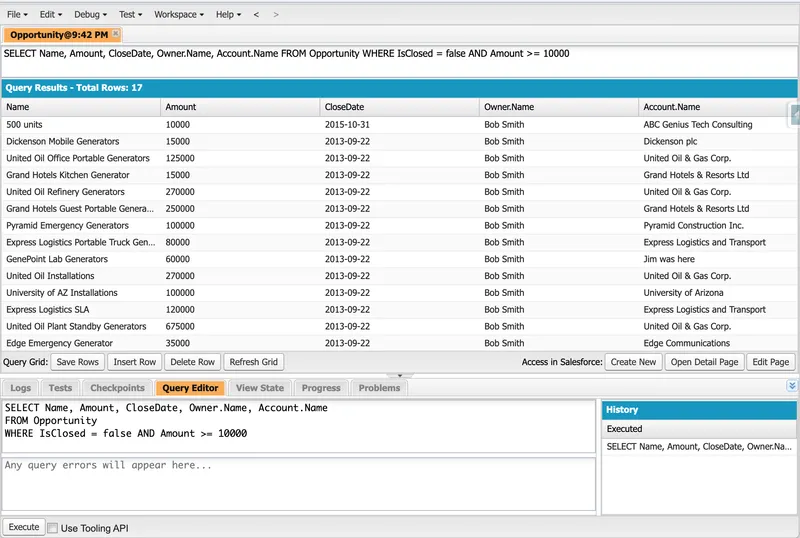Go back with the < navigation arrow

256,14
